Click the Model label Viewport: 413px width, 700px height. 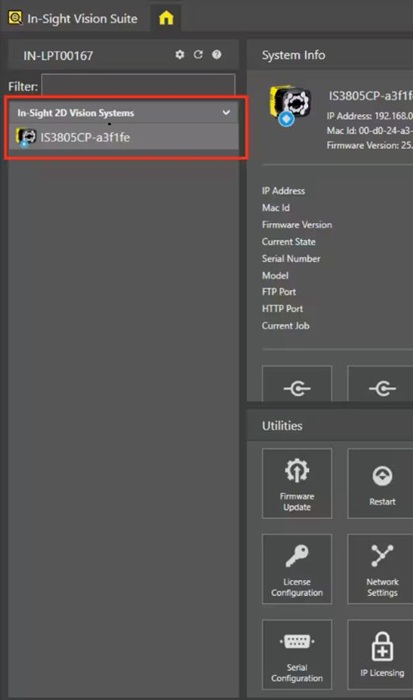(x=275, y=275)
